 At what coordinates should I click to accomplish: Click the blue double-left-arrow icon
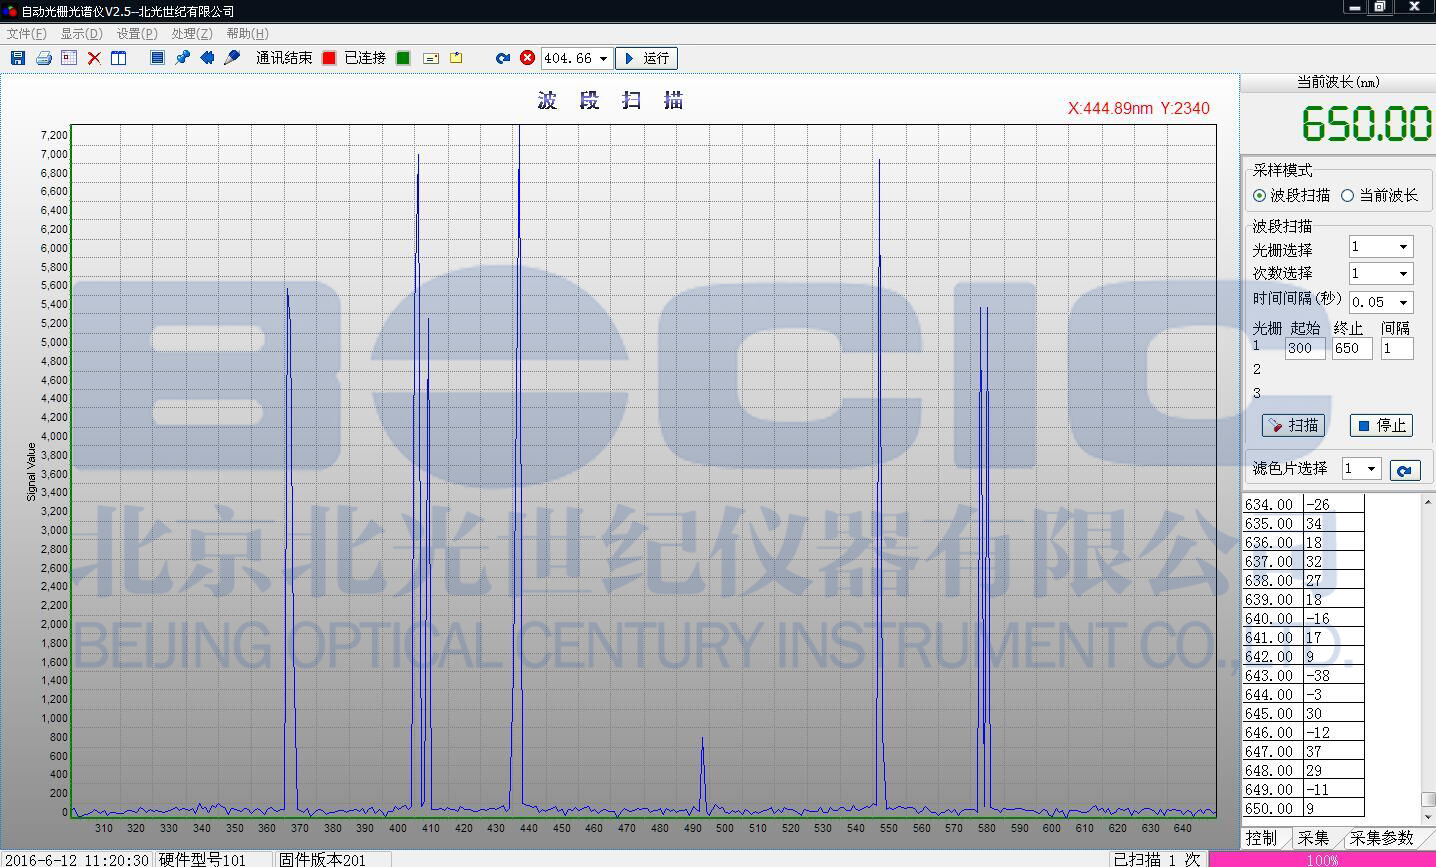pos(207,58)
